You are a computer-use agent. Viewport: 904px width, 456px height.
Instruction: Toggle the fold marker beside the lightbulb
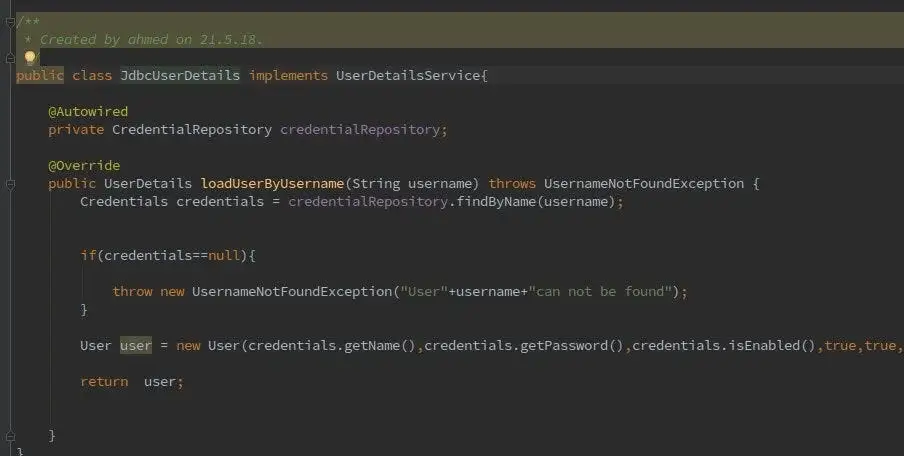click(10, 58)
